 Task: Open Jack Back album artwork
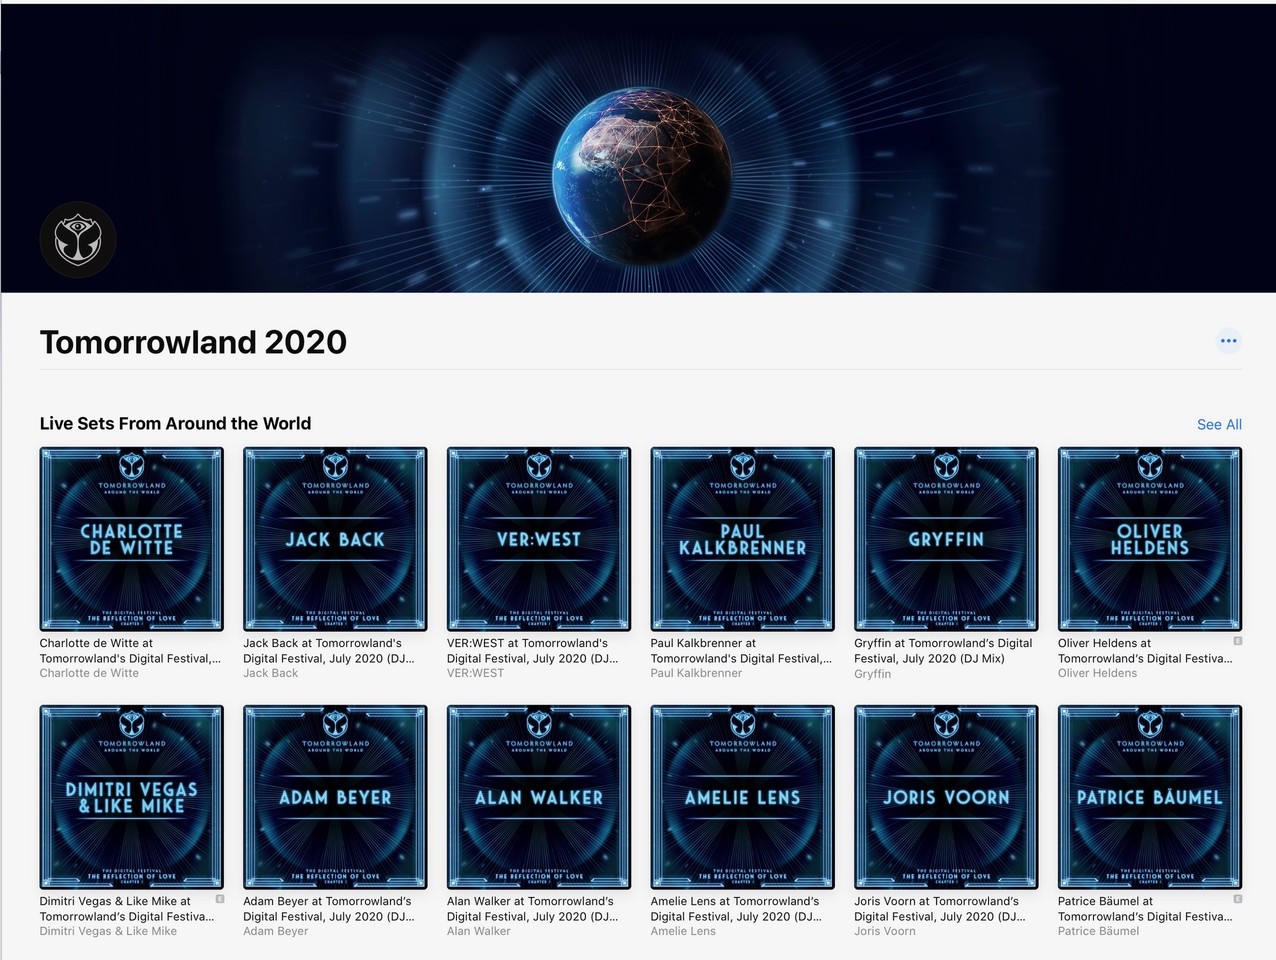(335, 539)
